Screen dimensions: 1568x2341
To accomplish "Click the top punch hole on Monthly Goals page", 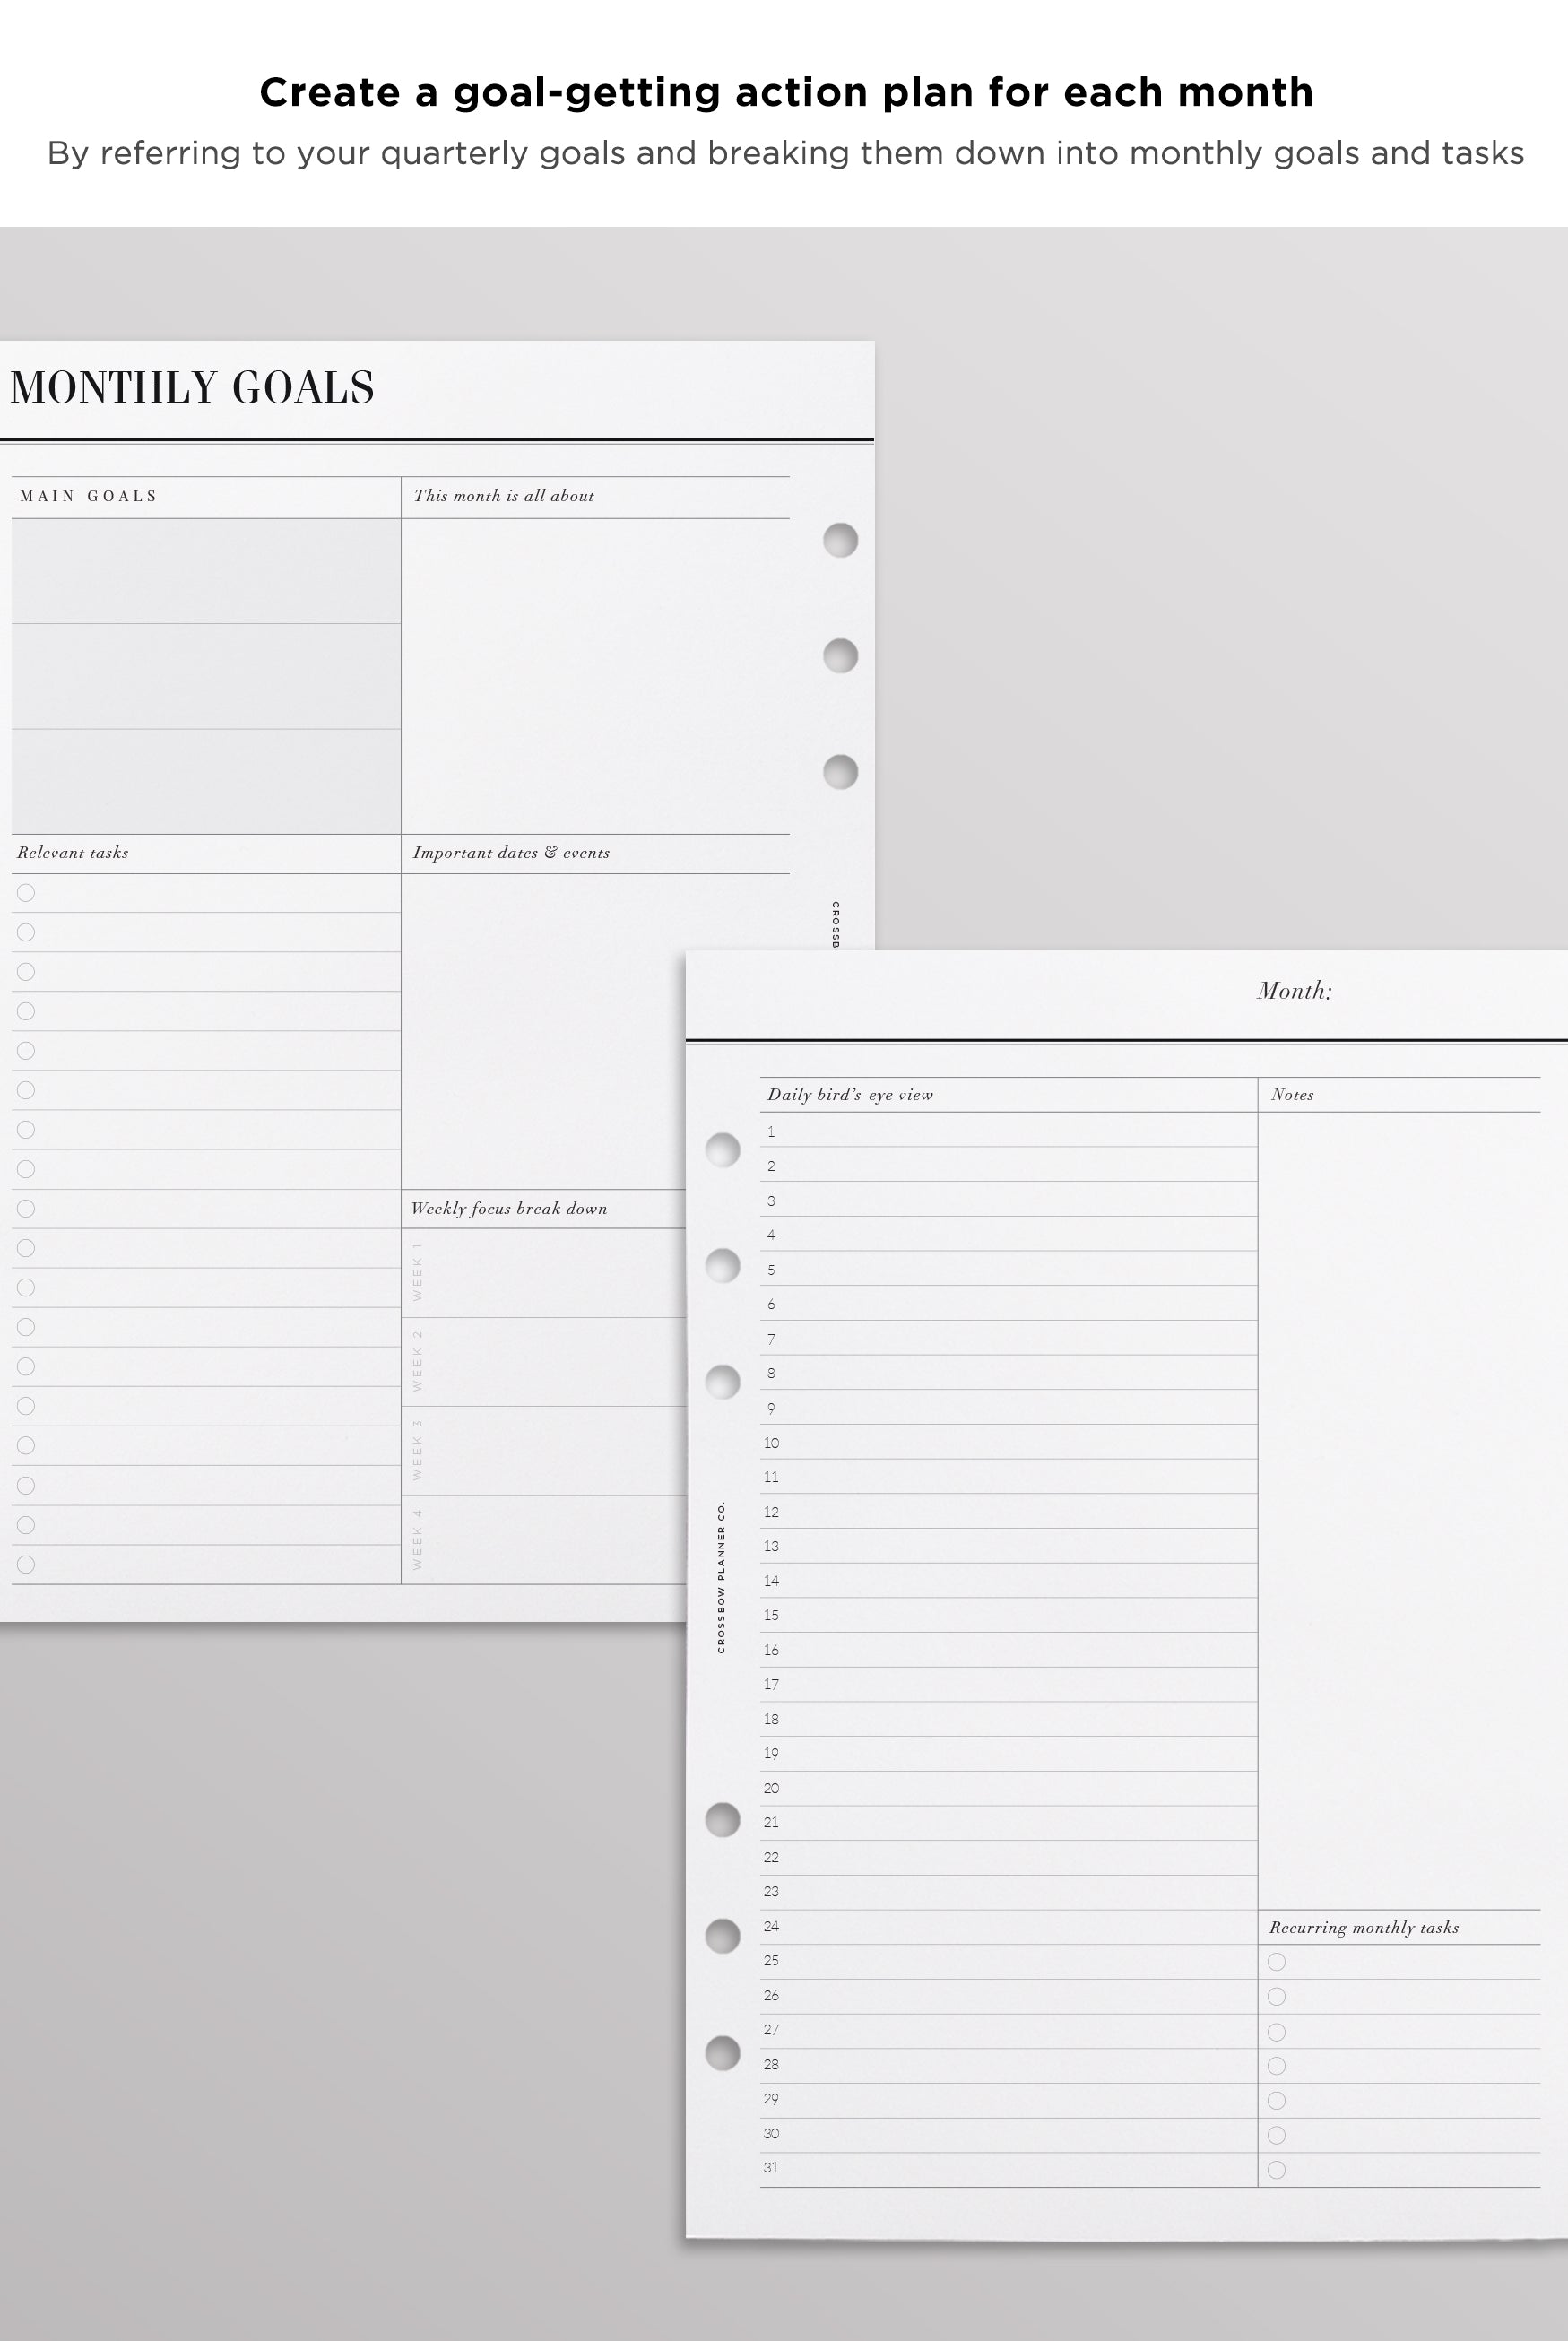I will coord(840,540).
